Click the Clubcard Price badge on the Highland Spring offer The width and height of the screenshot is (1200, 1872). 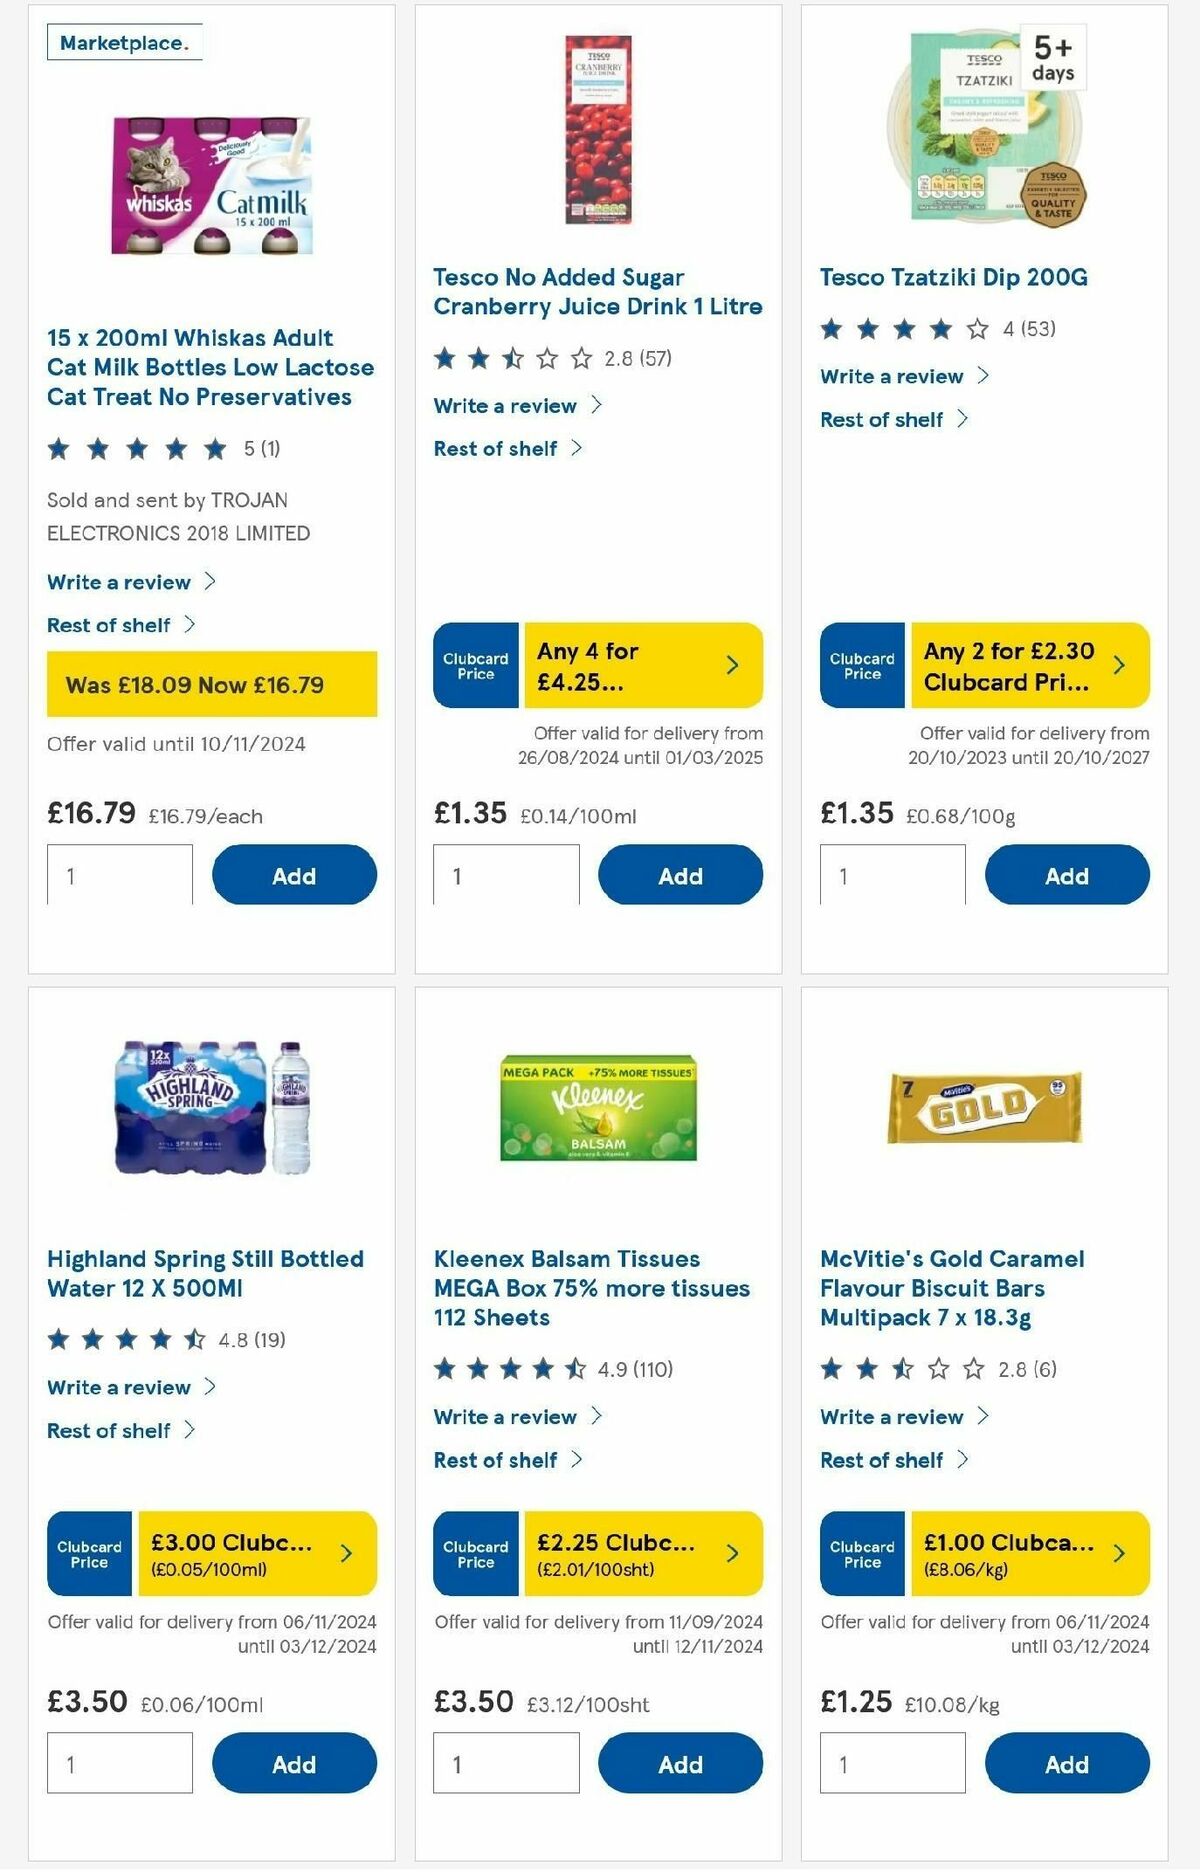coord(88,1553)
